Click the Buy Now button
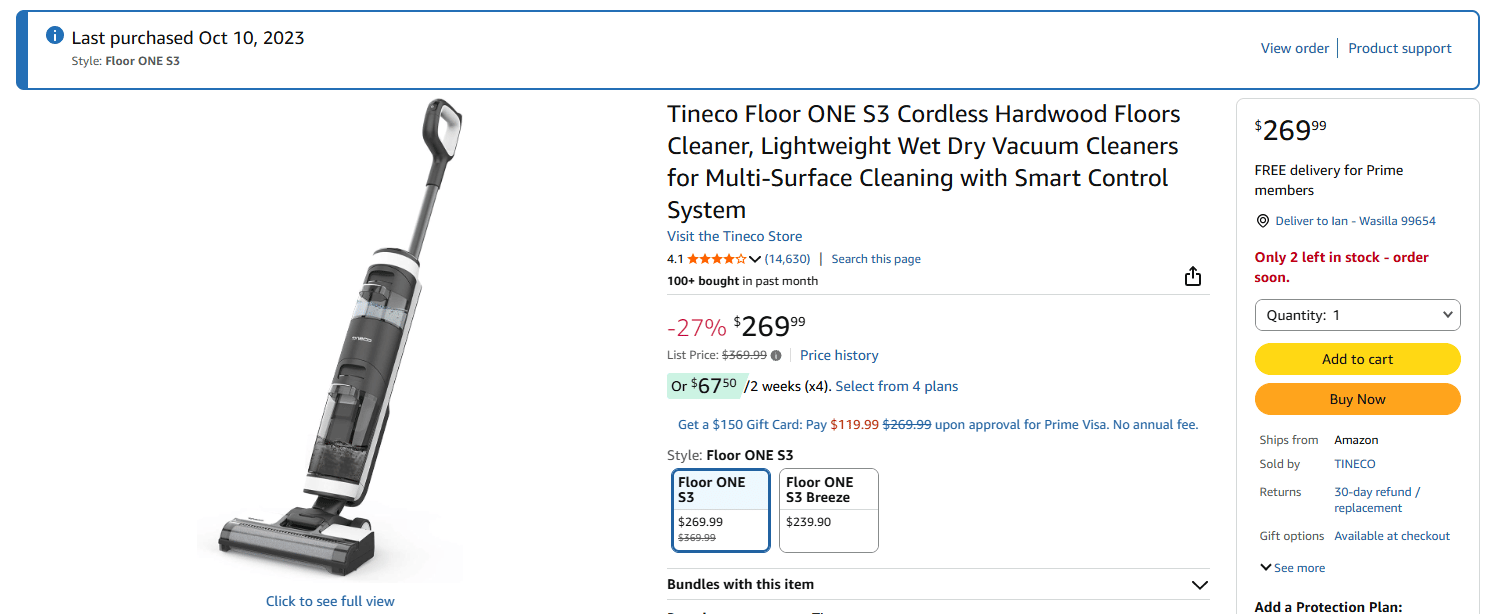This screenshot has width=1508, height=614. 1357,399
